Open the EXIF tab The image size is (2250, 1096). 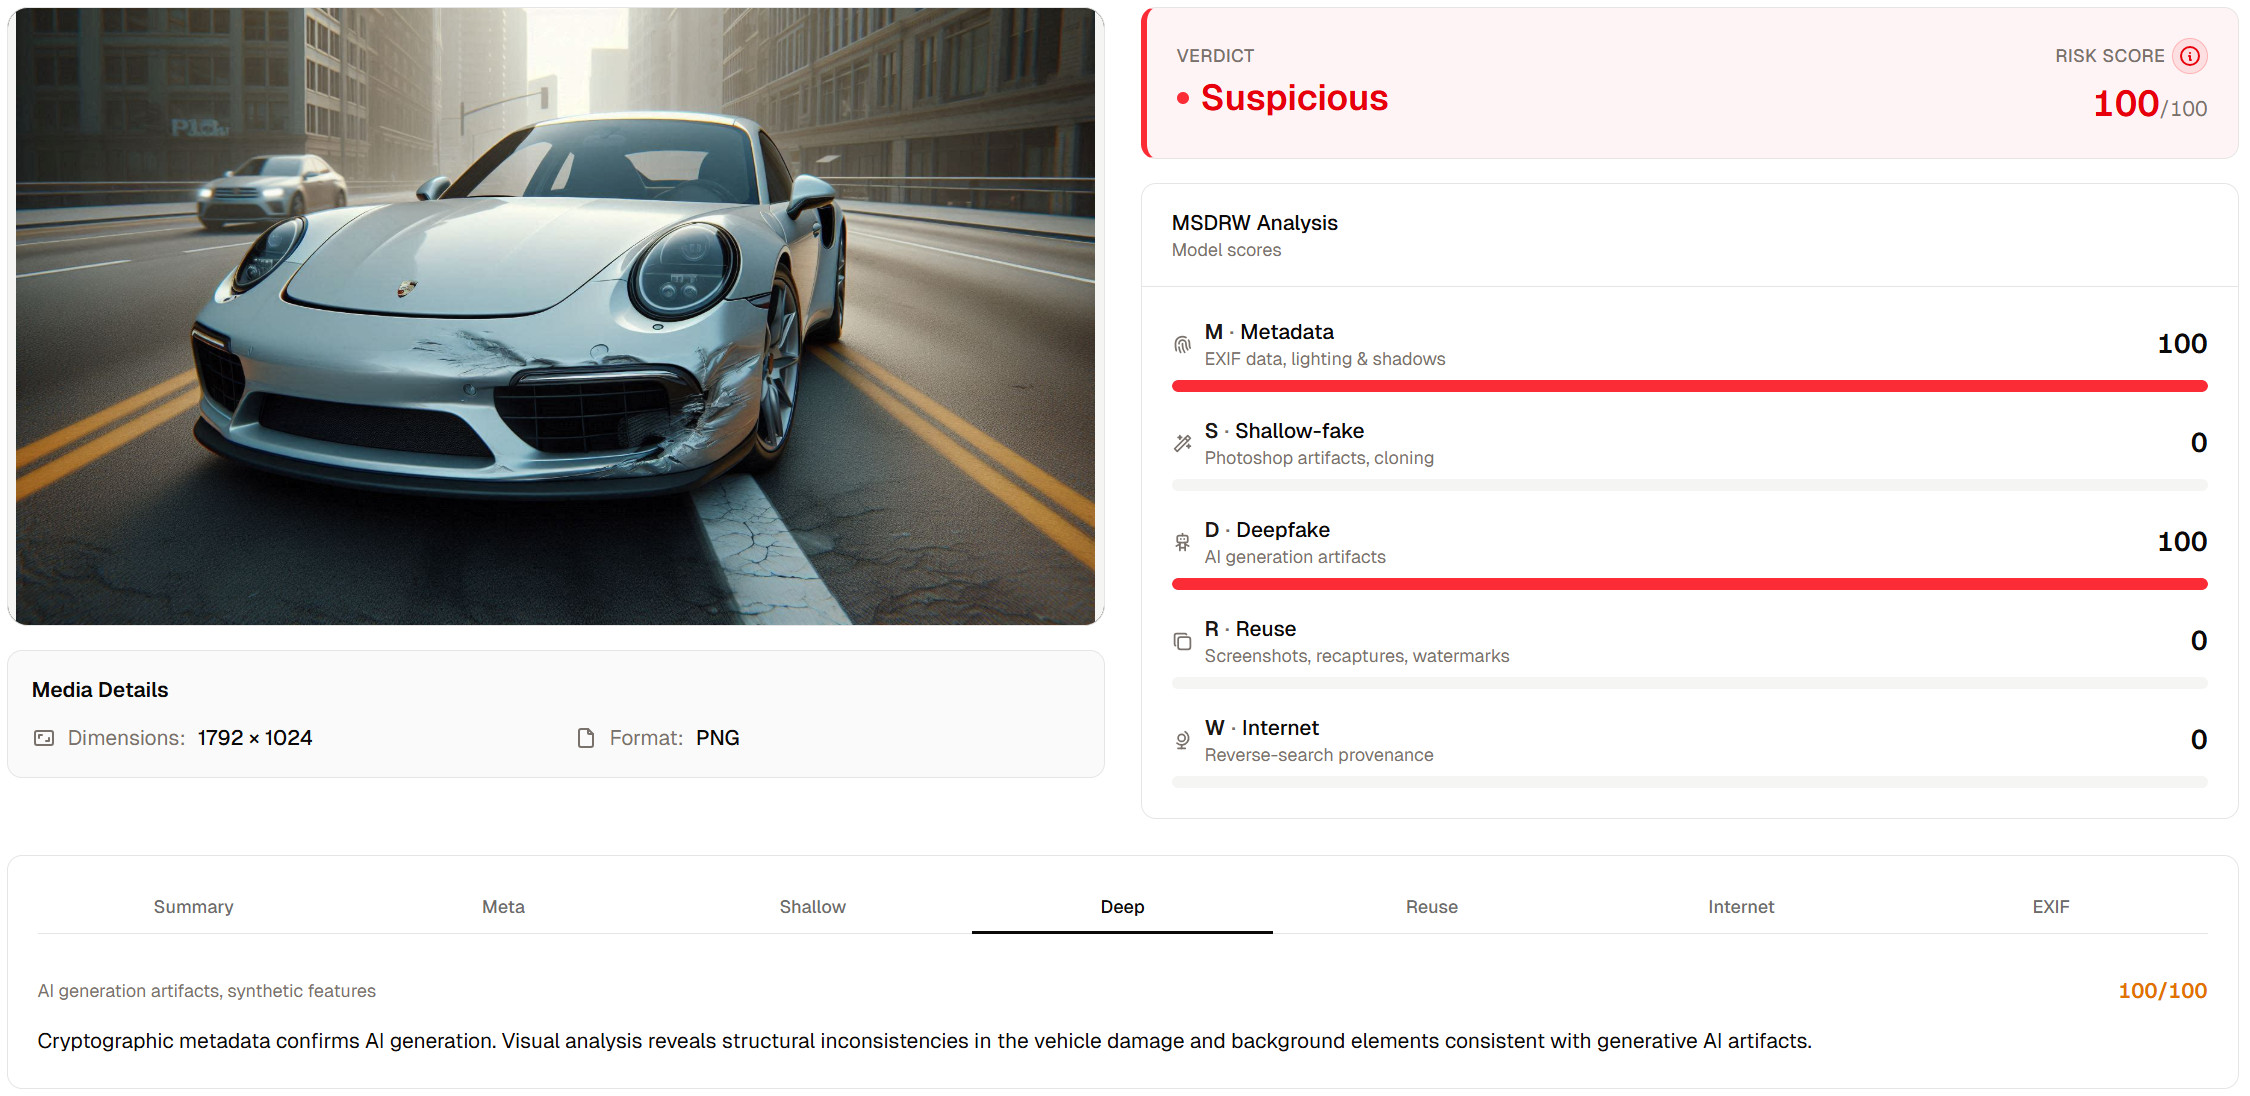2051,907
